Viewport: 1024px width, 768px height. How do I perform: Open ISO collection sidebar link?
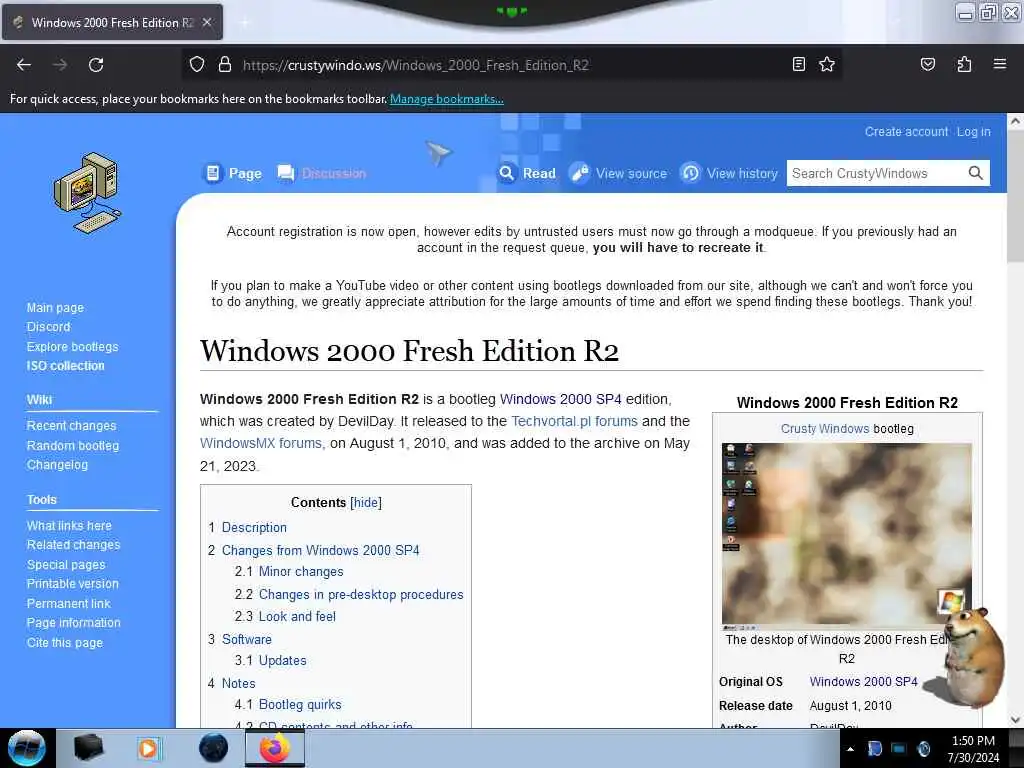[x=65, y=366]
